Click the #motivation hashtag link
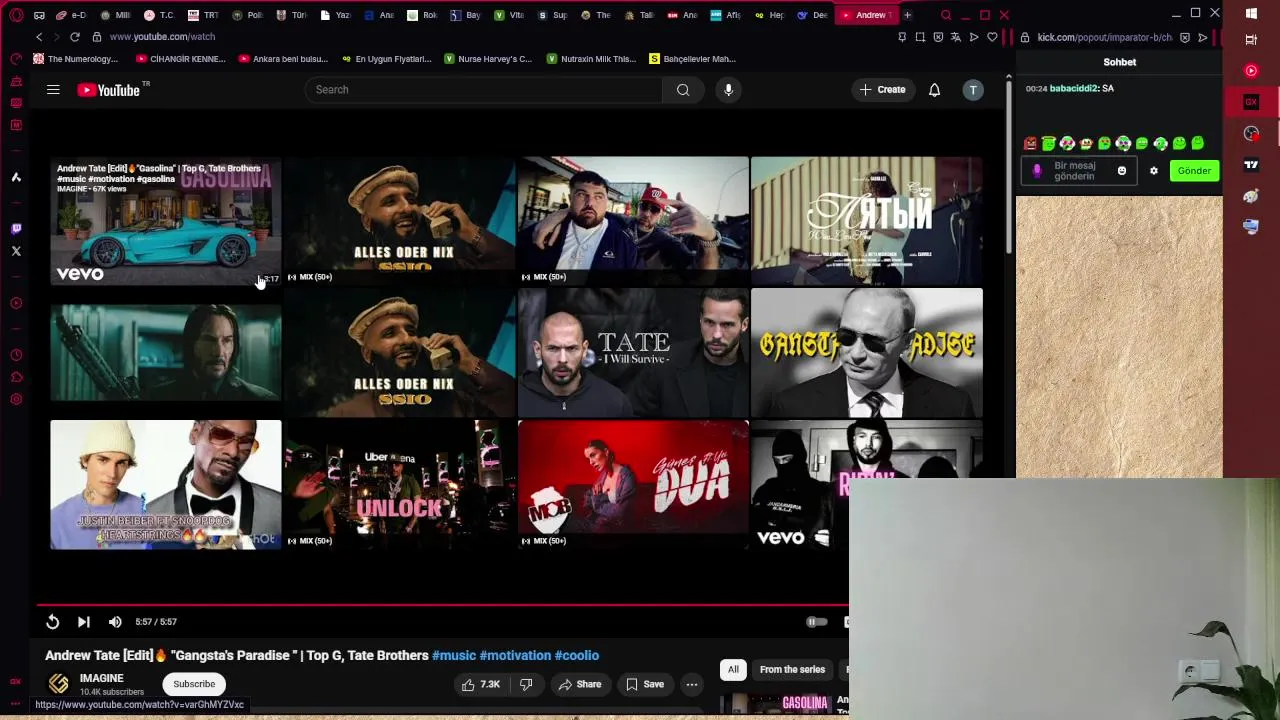 [515, 656]
